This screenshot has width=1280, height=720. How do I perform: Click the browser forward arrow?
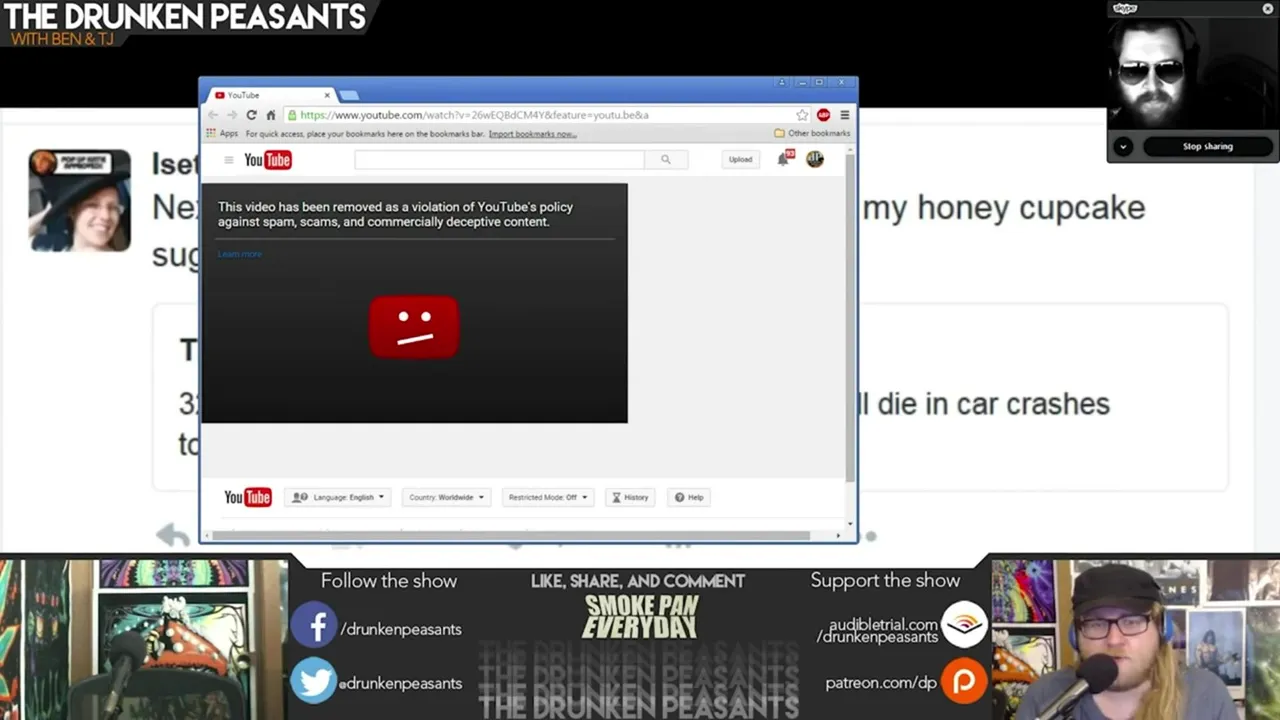point(232,115)
